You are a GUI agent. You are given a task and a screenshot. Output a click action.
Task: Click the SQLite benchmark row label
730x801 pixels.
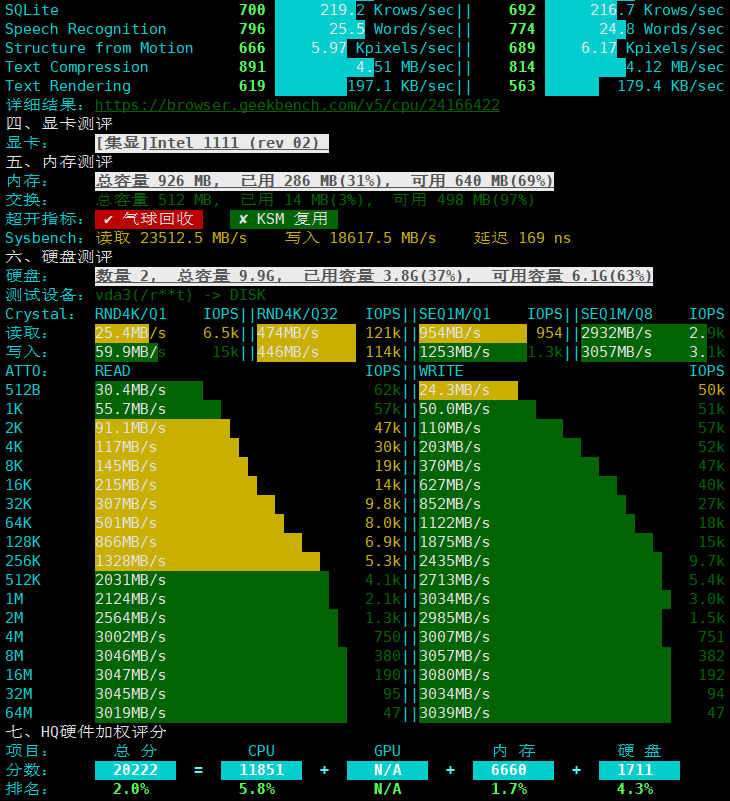pyautogui.click(x=32, y=10)
